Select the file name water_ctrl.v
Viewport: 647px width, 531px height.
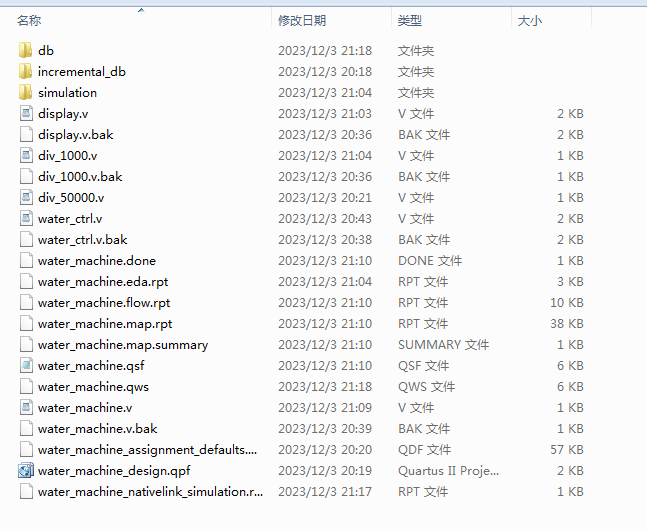click(70, 219)
